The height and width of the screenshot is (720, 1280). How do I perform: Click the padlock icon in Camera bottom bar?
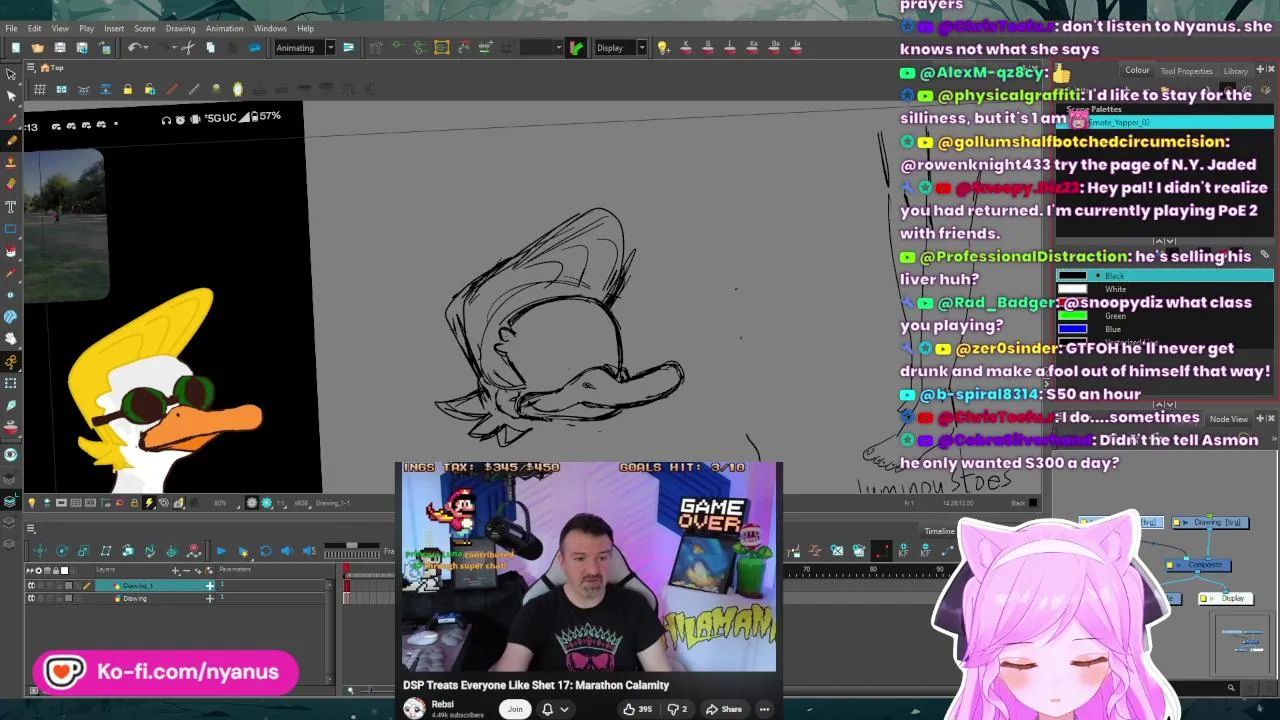coord(134,503)
